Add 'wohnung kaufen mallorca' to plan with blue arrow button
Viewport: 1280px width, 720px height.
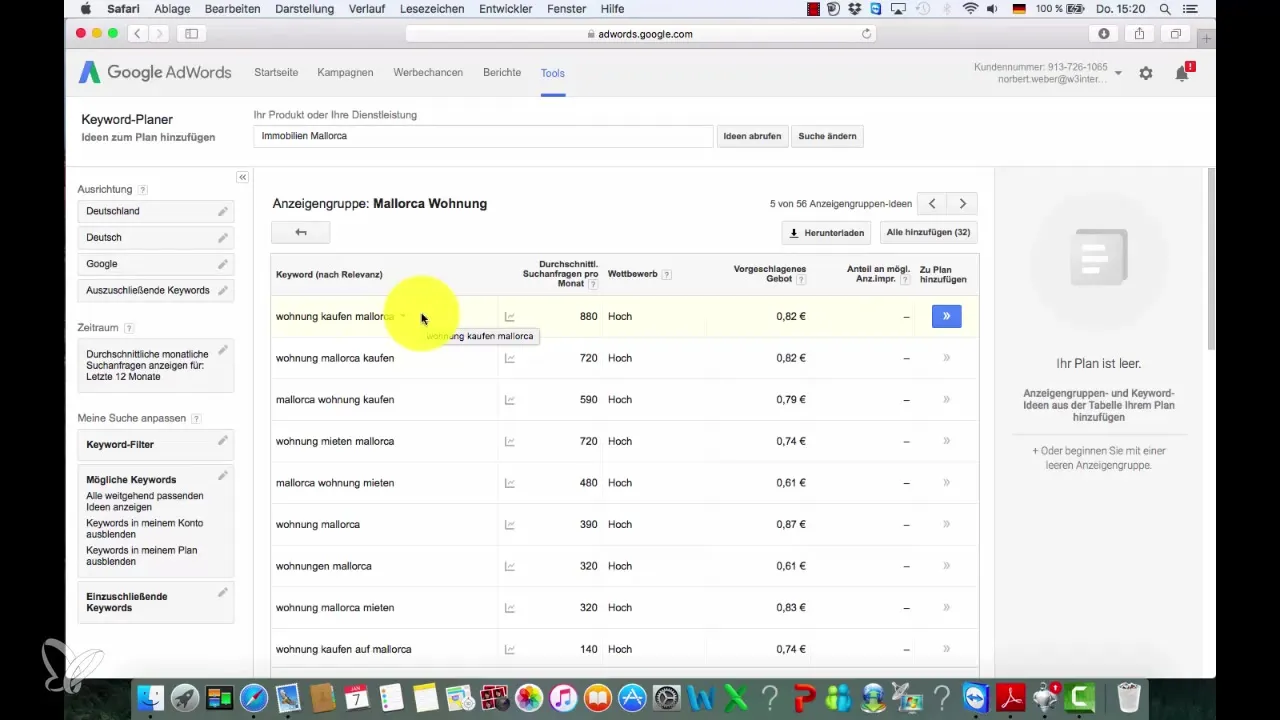946,316
